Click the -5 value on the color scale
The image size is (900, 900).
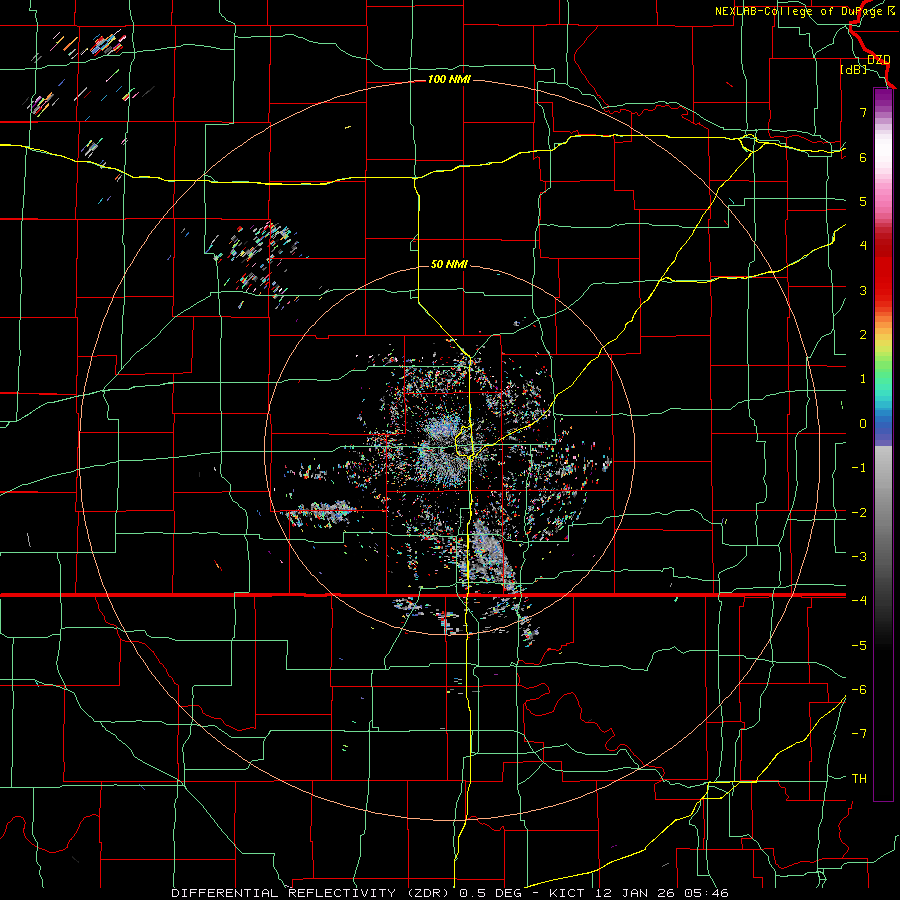click(x=859, y=645)
